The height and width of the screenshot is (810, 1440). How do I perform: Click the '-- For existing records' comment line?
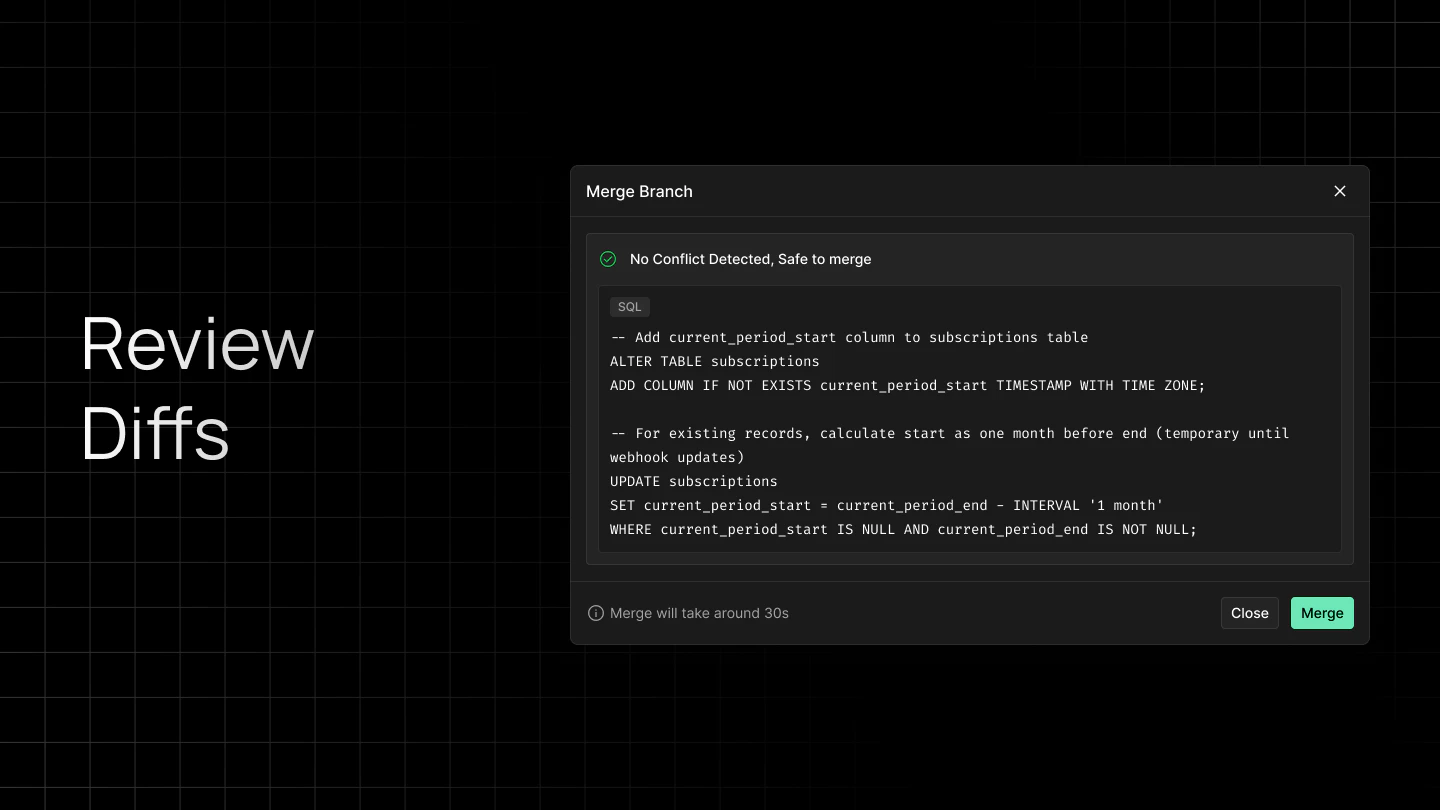click(x=950, y=433)
